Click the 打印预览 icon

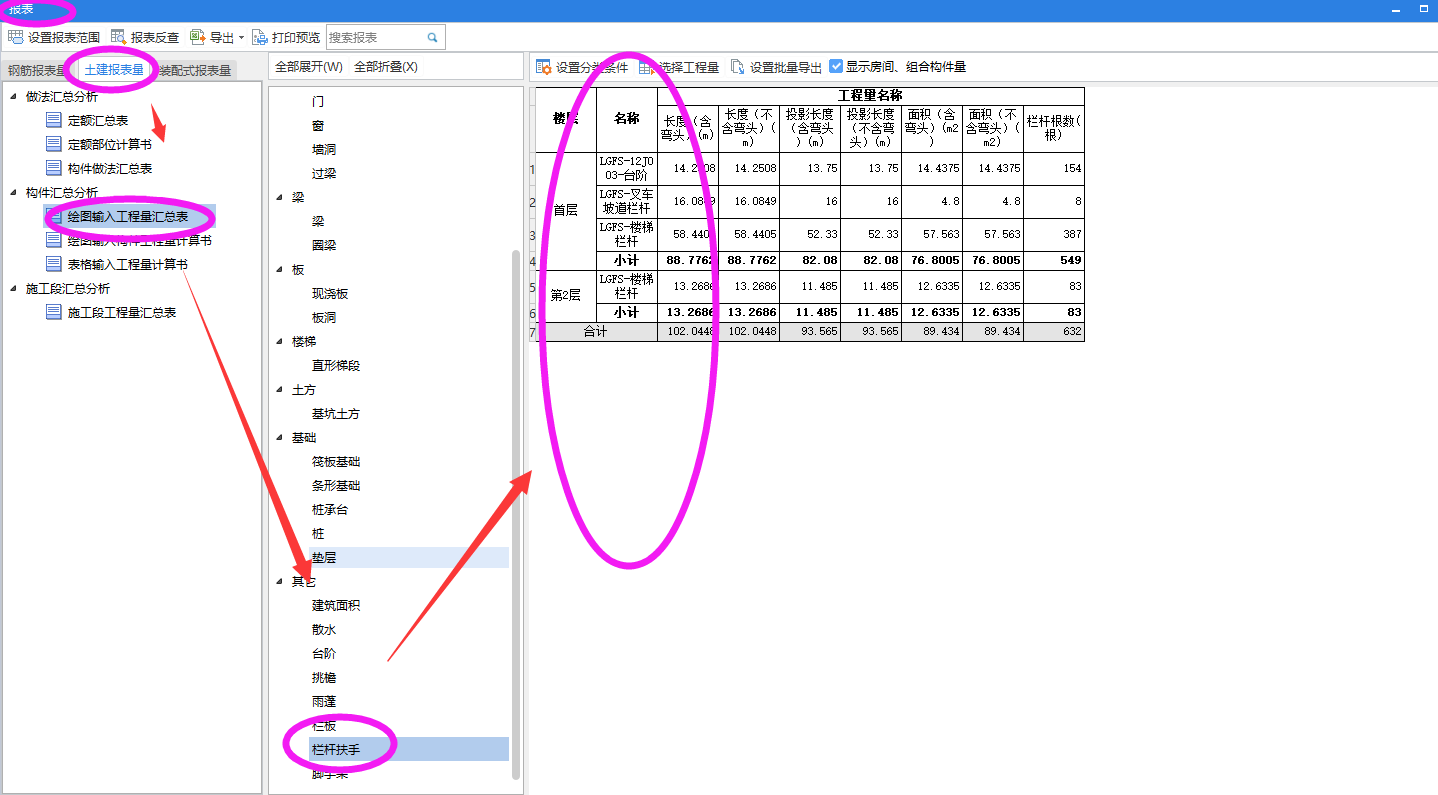259,37
